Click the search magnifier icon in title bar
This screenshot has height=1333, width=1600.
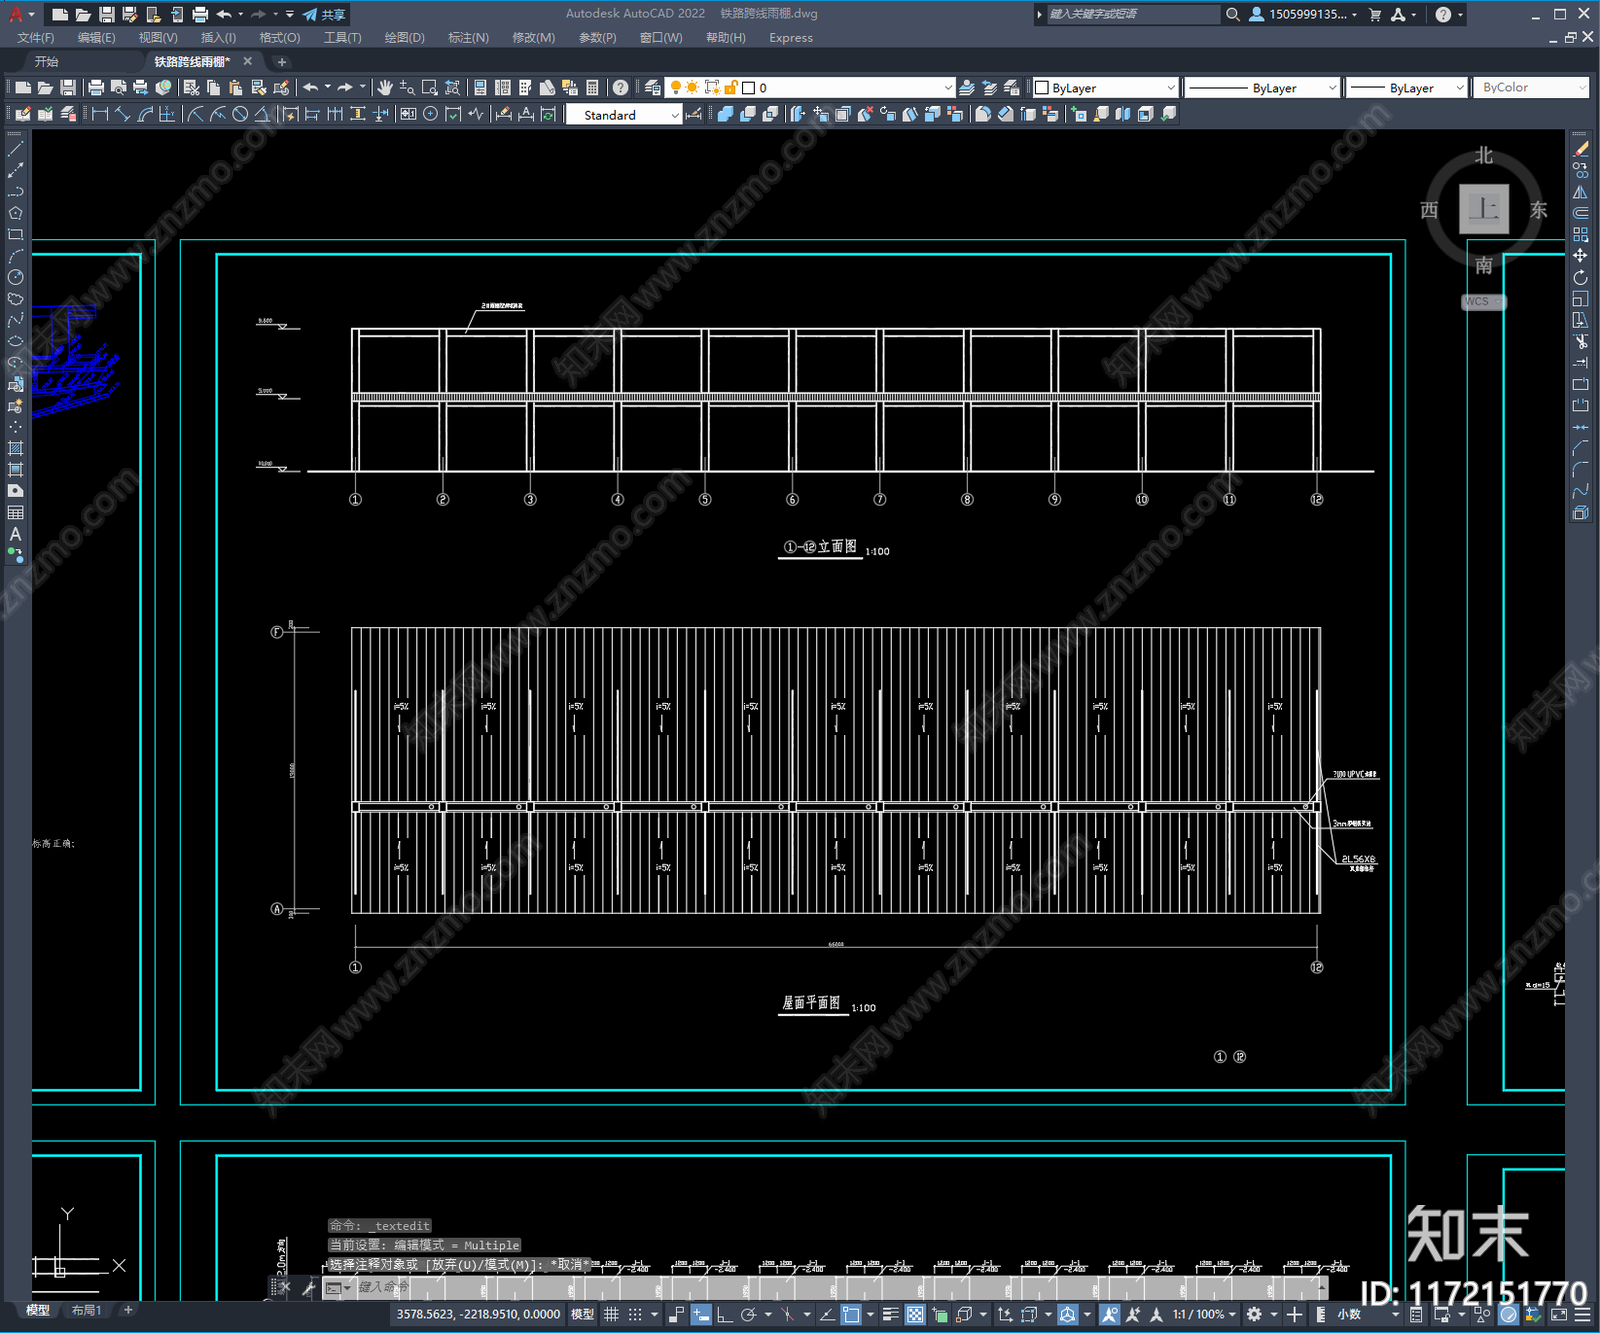(1233, 14)
